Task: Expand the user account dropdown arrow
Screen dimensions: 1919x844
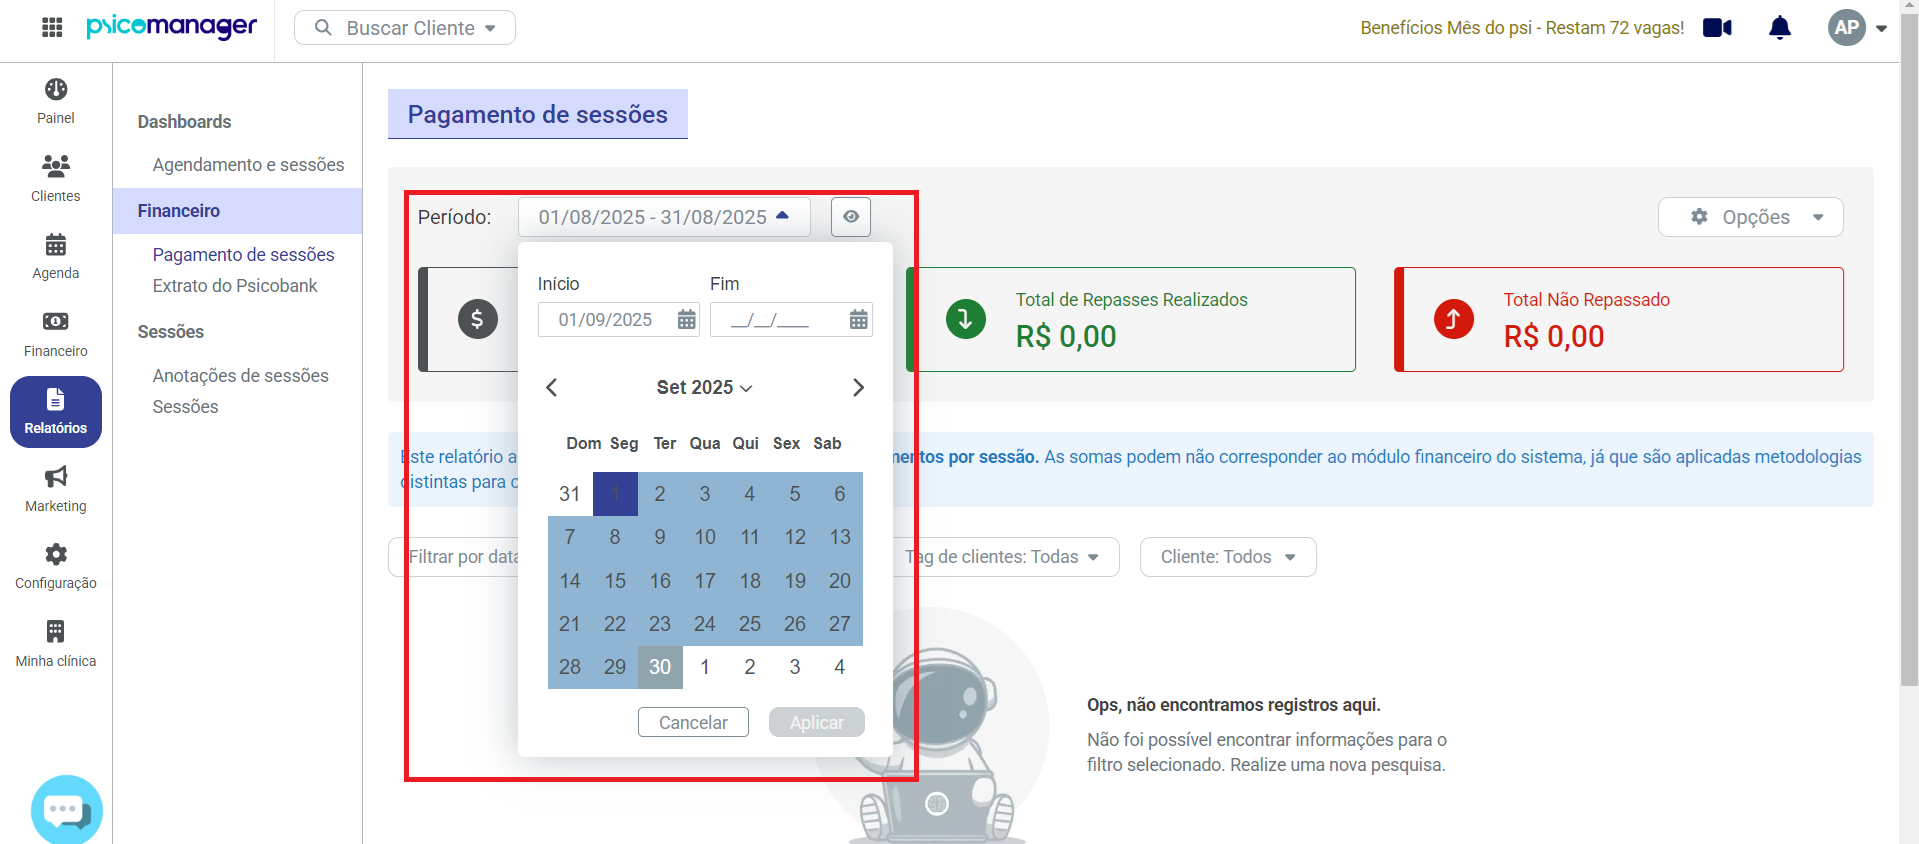Action: (x=1881, y=29)
